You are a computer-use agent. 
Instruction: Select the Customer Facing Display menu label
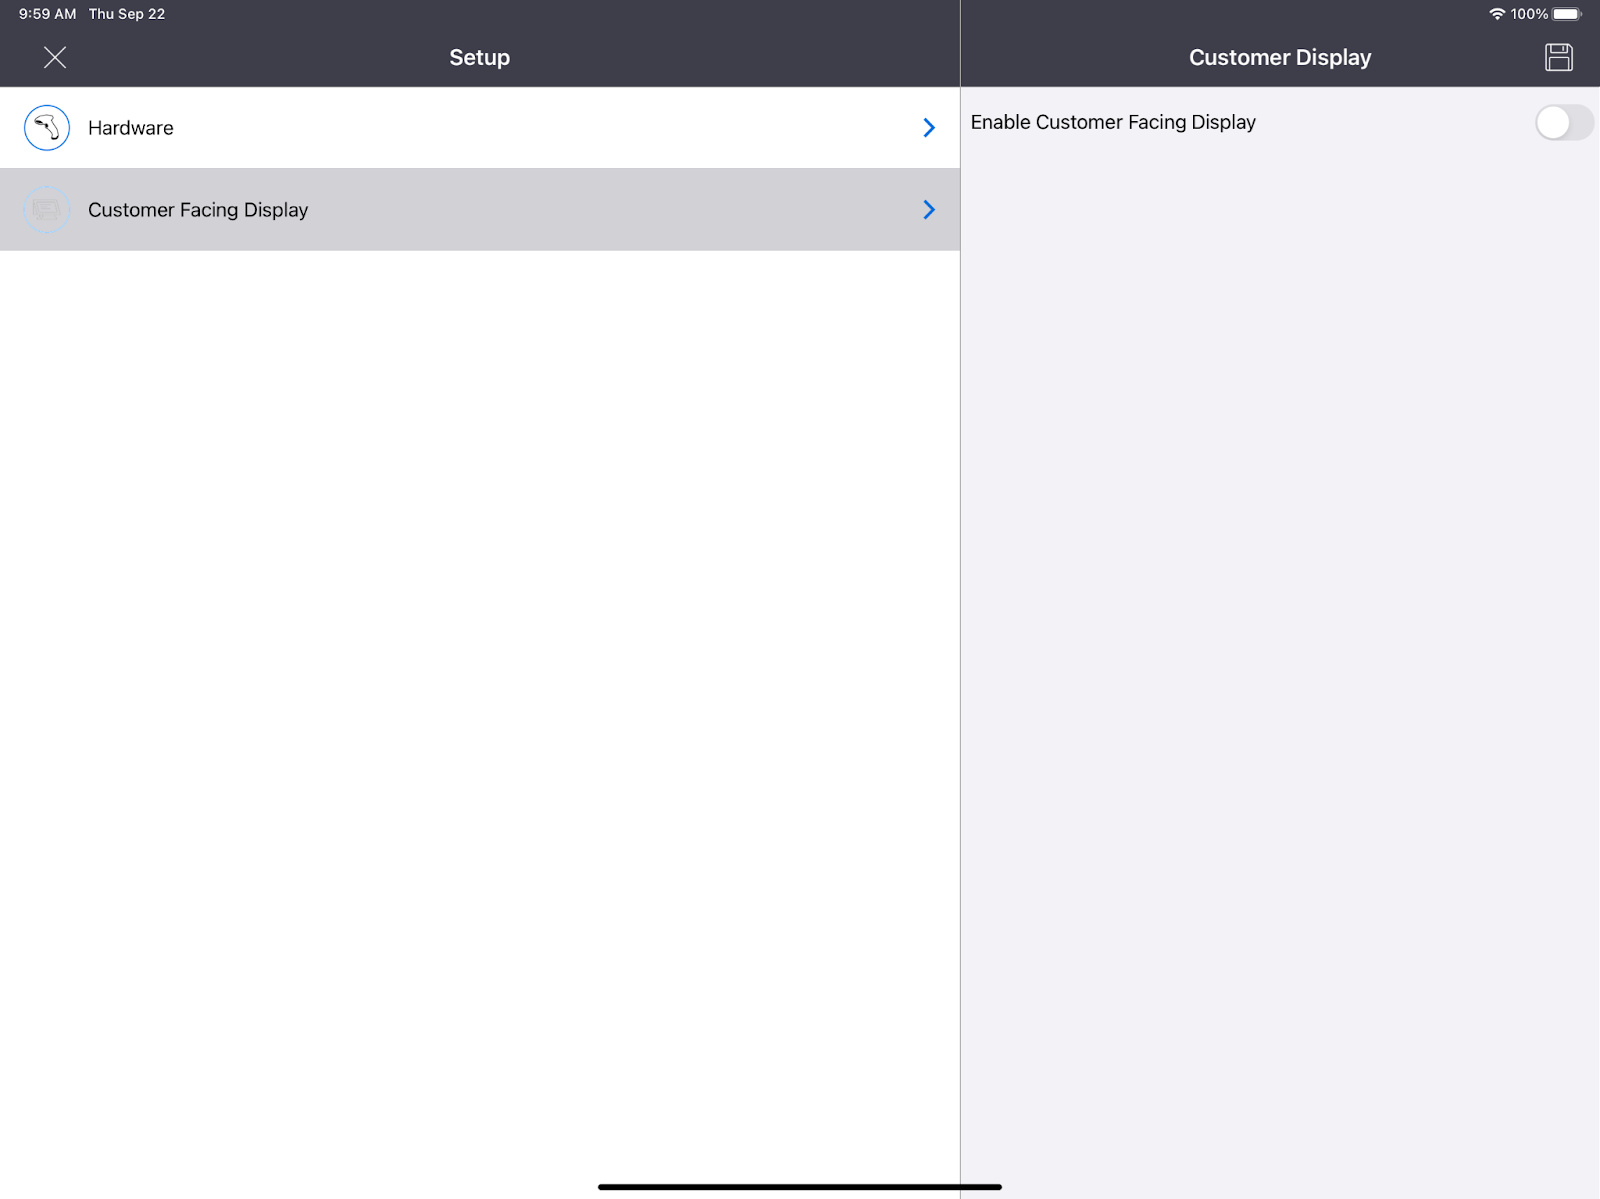point(198,210)
